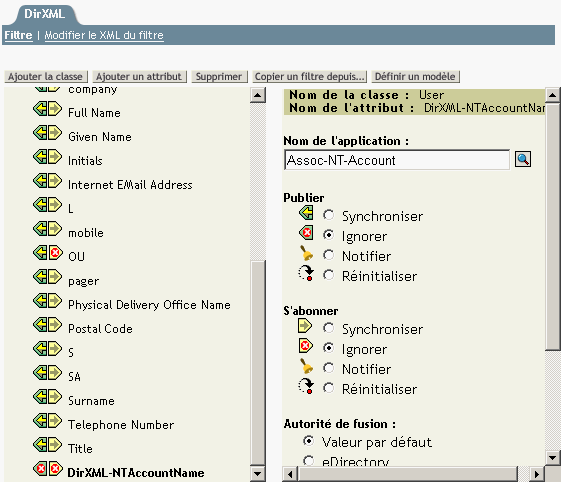Click the Supprimer button
The height and width of the screenshot is (482, 561).
point(219,77)
